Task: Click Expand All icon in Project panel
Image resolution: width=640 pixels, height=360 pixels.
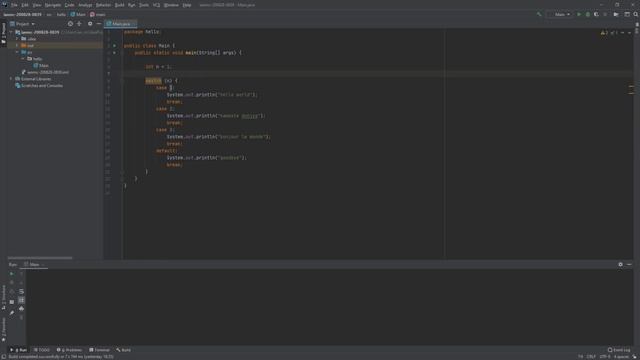Action: click(79, 24)
